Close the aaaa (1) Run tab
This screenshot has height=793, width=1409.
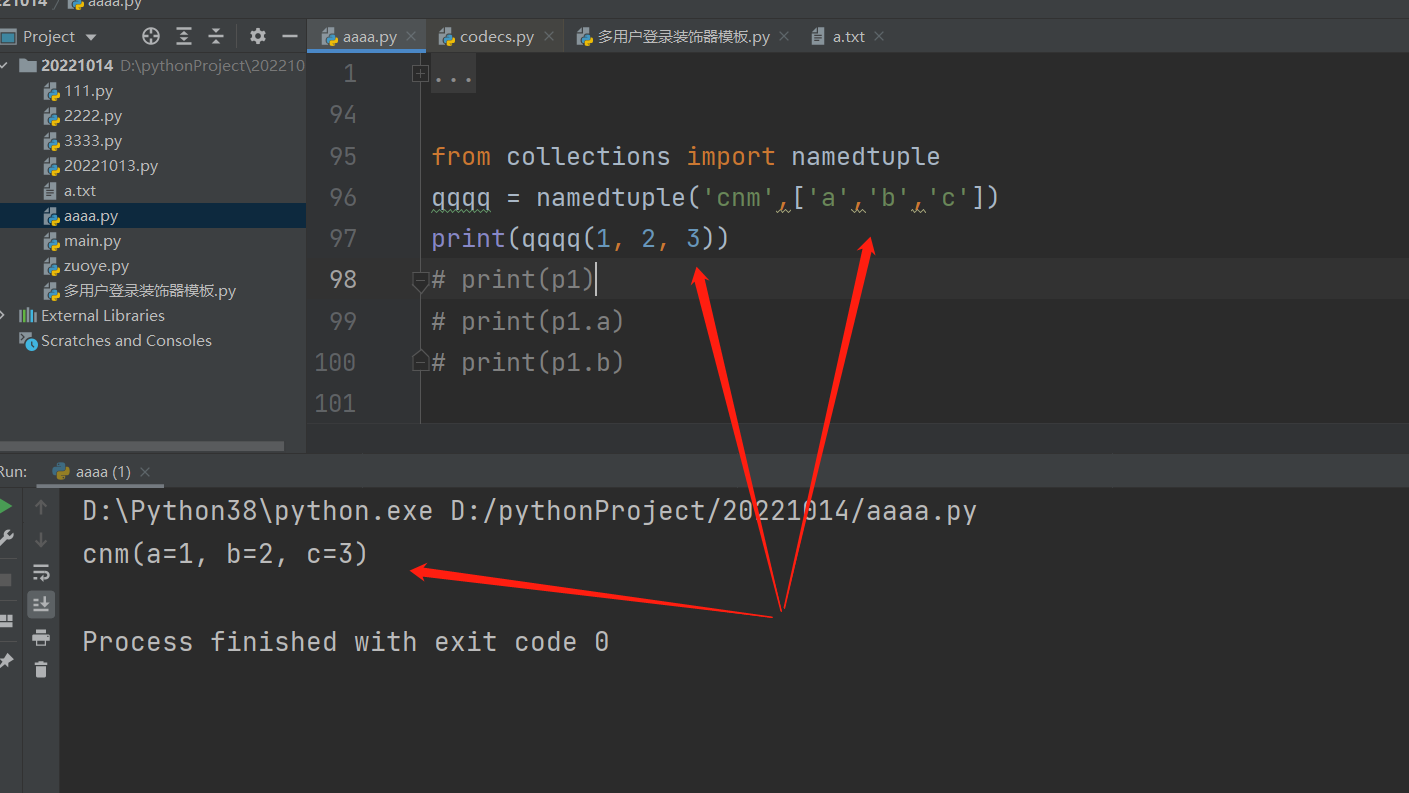point(145,471)
